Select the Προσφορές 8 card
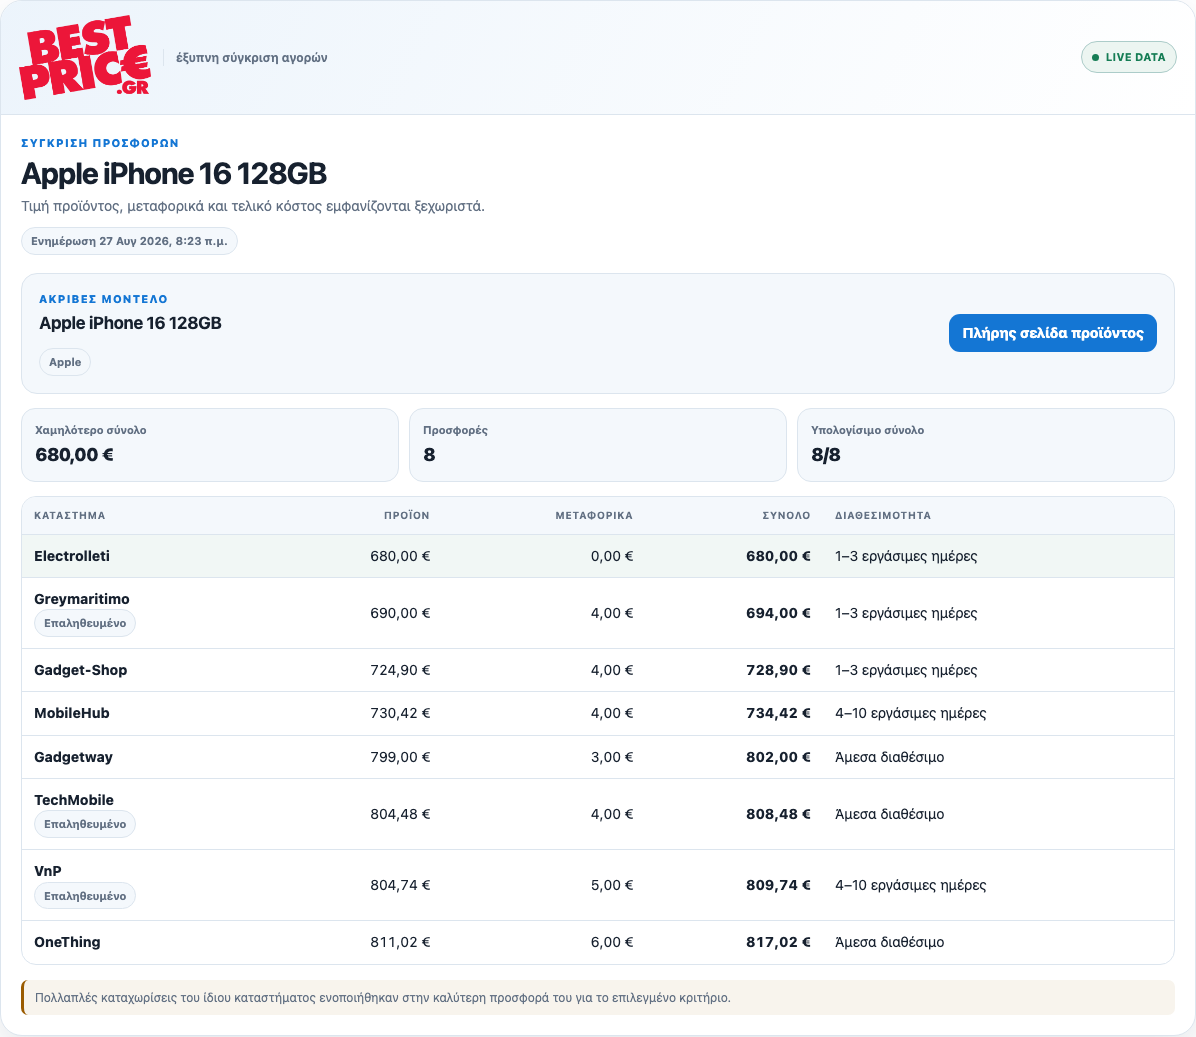The height and width of the screenshot is (1037, 1196). click(x=597, y=445)
